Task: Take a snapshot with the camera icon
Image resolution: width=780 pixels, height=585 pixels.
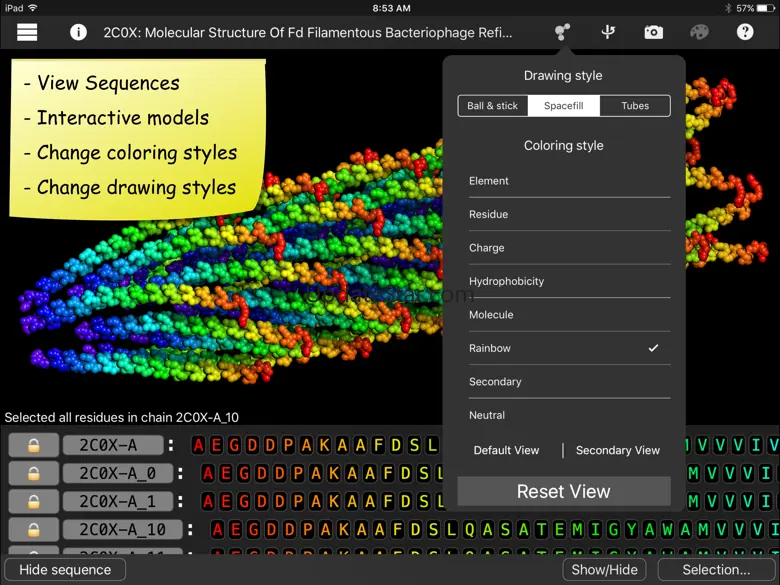Action: pos(653,32)
